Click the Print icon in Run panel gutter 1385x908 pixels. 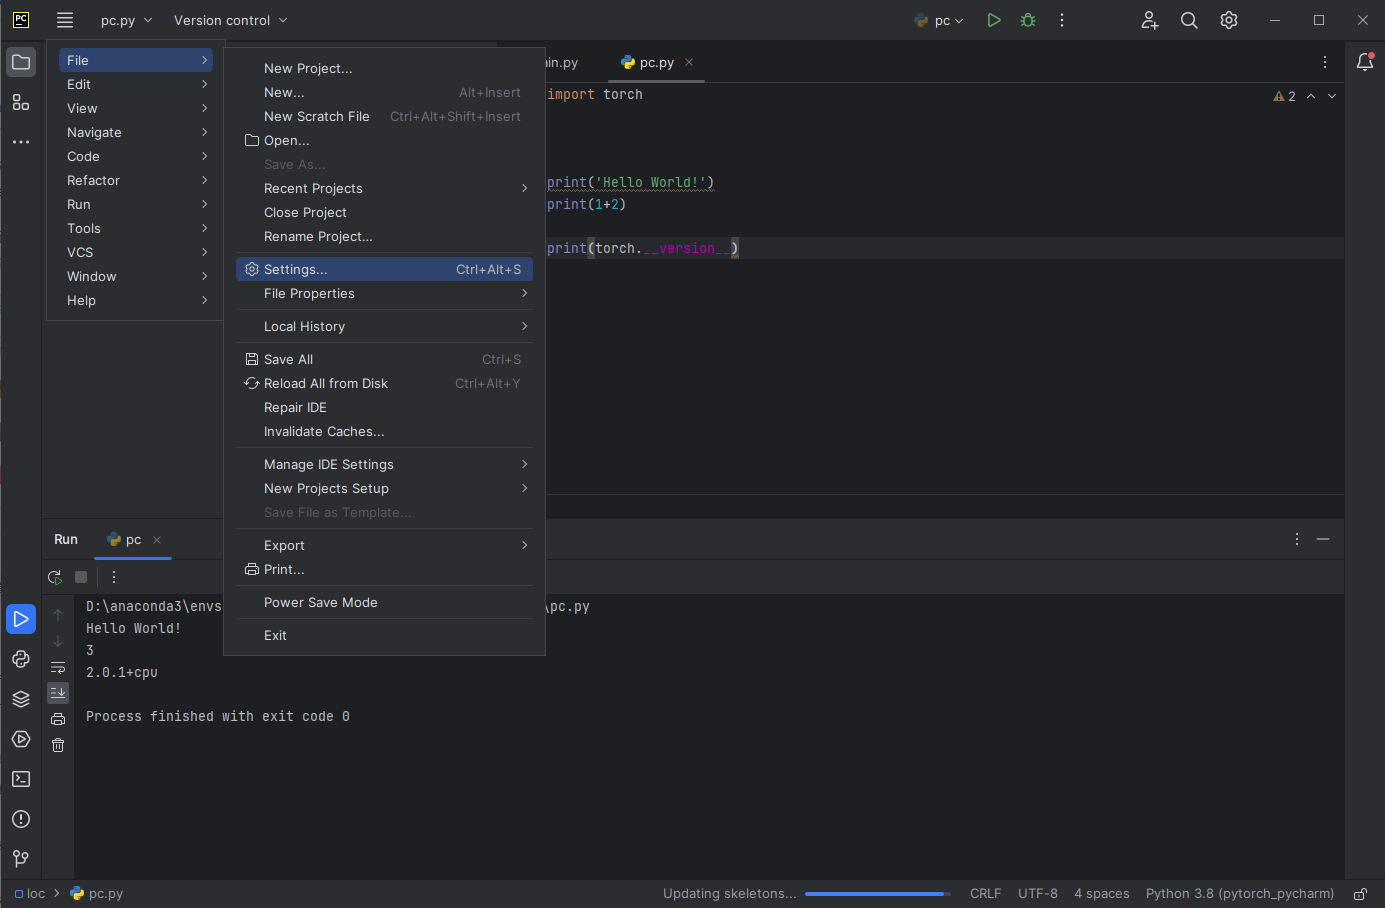pyautogui.click(x=58, y=719)
